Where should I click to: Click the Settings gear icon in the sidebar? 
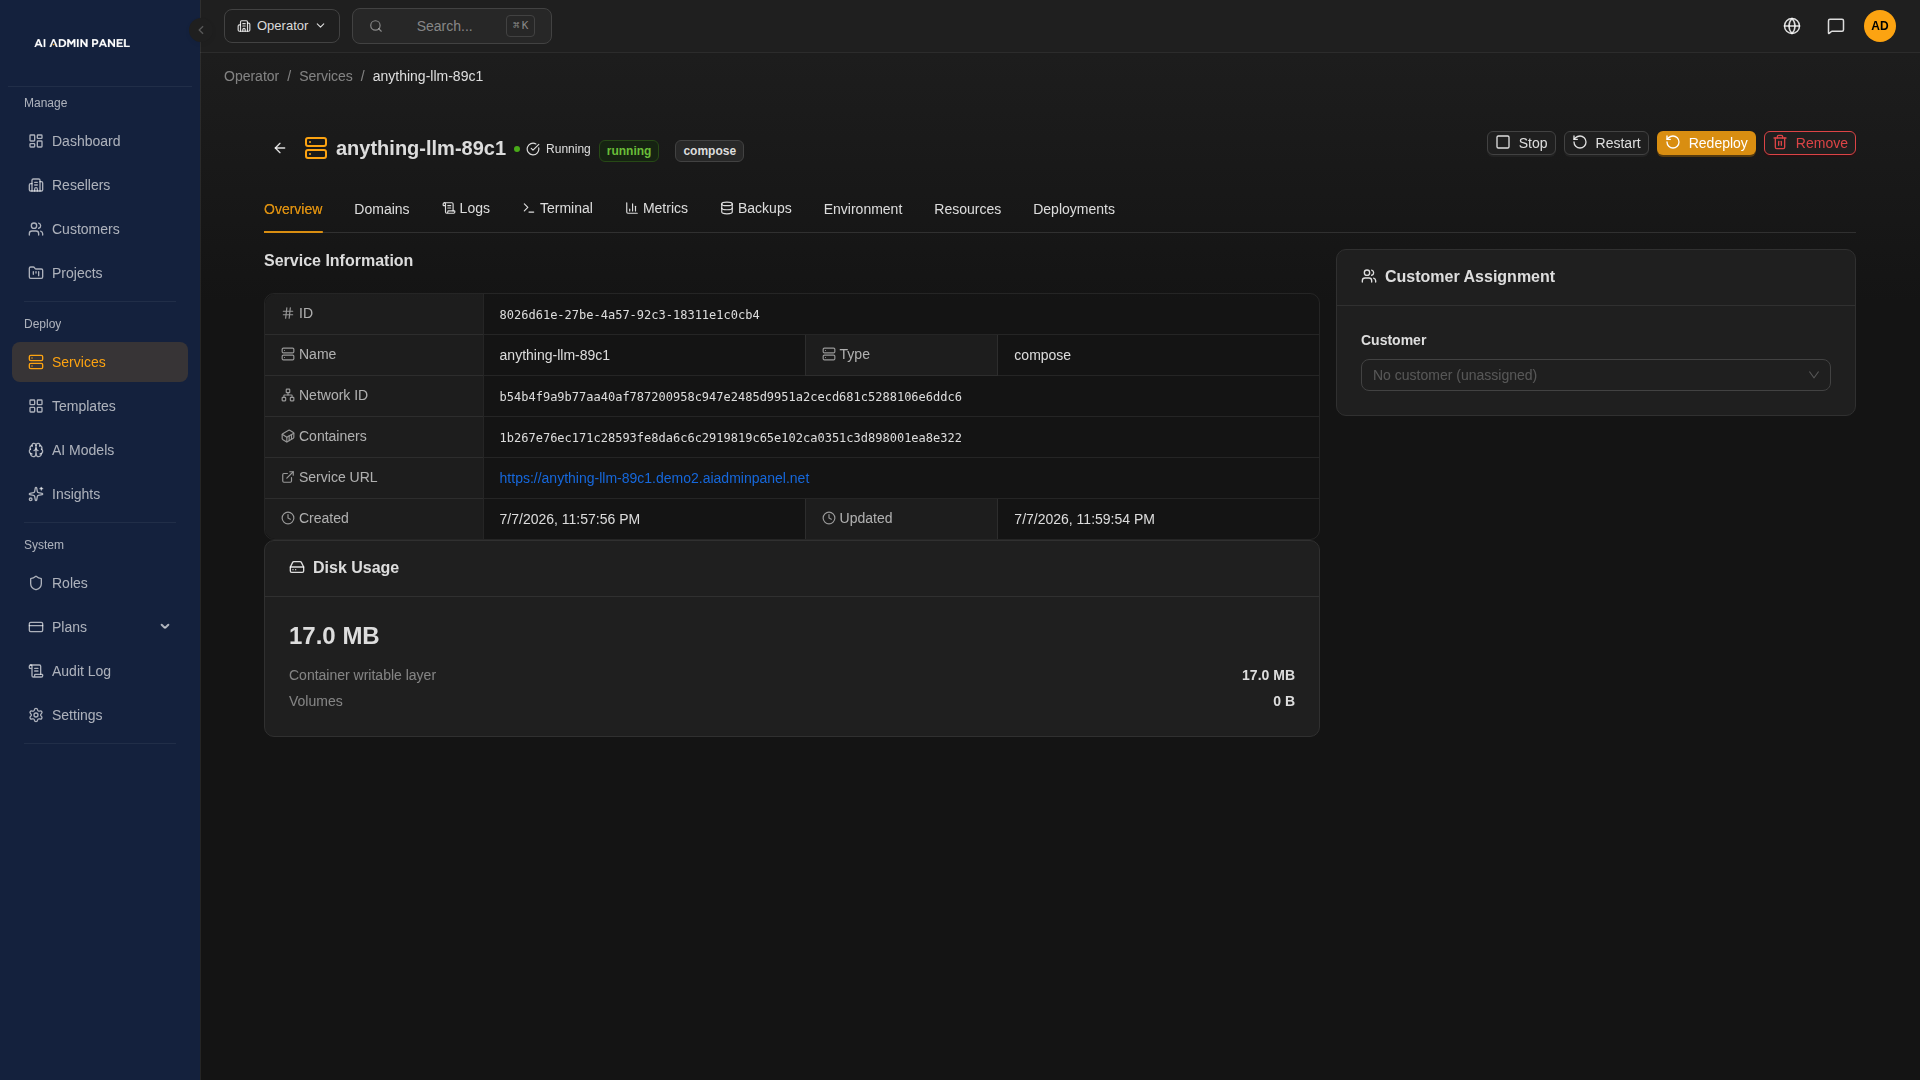[x=36, y=715]
